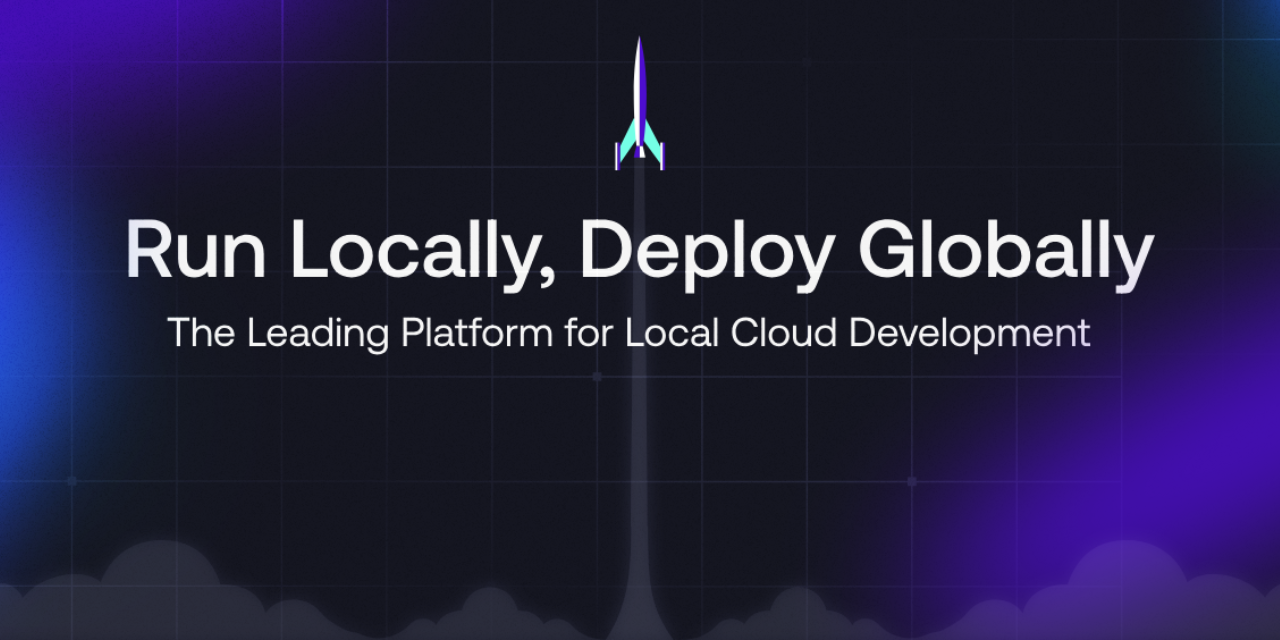Click the word "for" in the subtitle

(x=589, y=332)
